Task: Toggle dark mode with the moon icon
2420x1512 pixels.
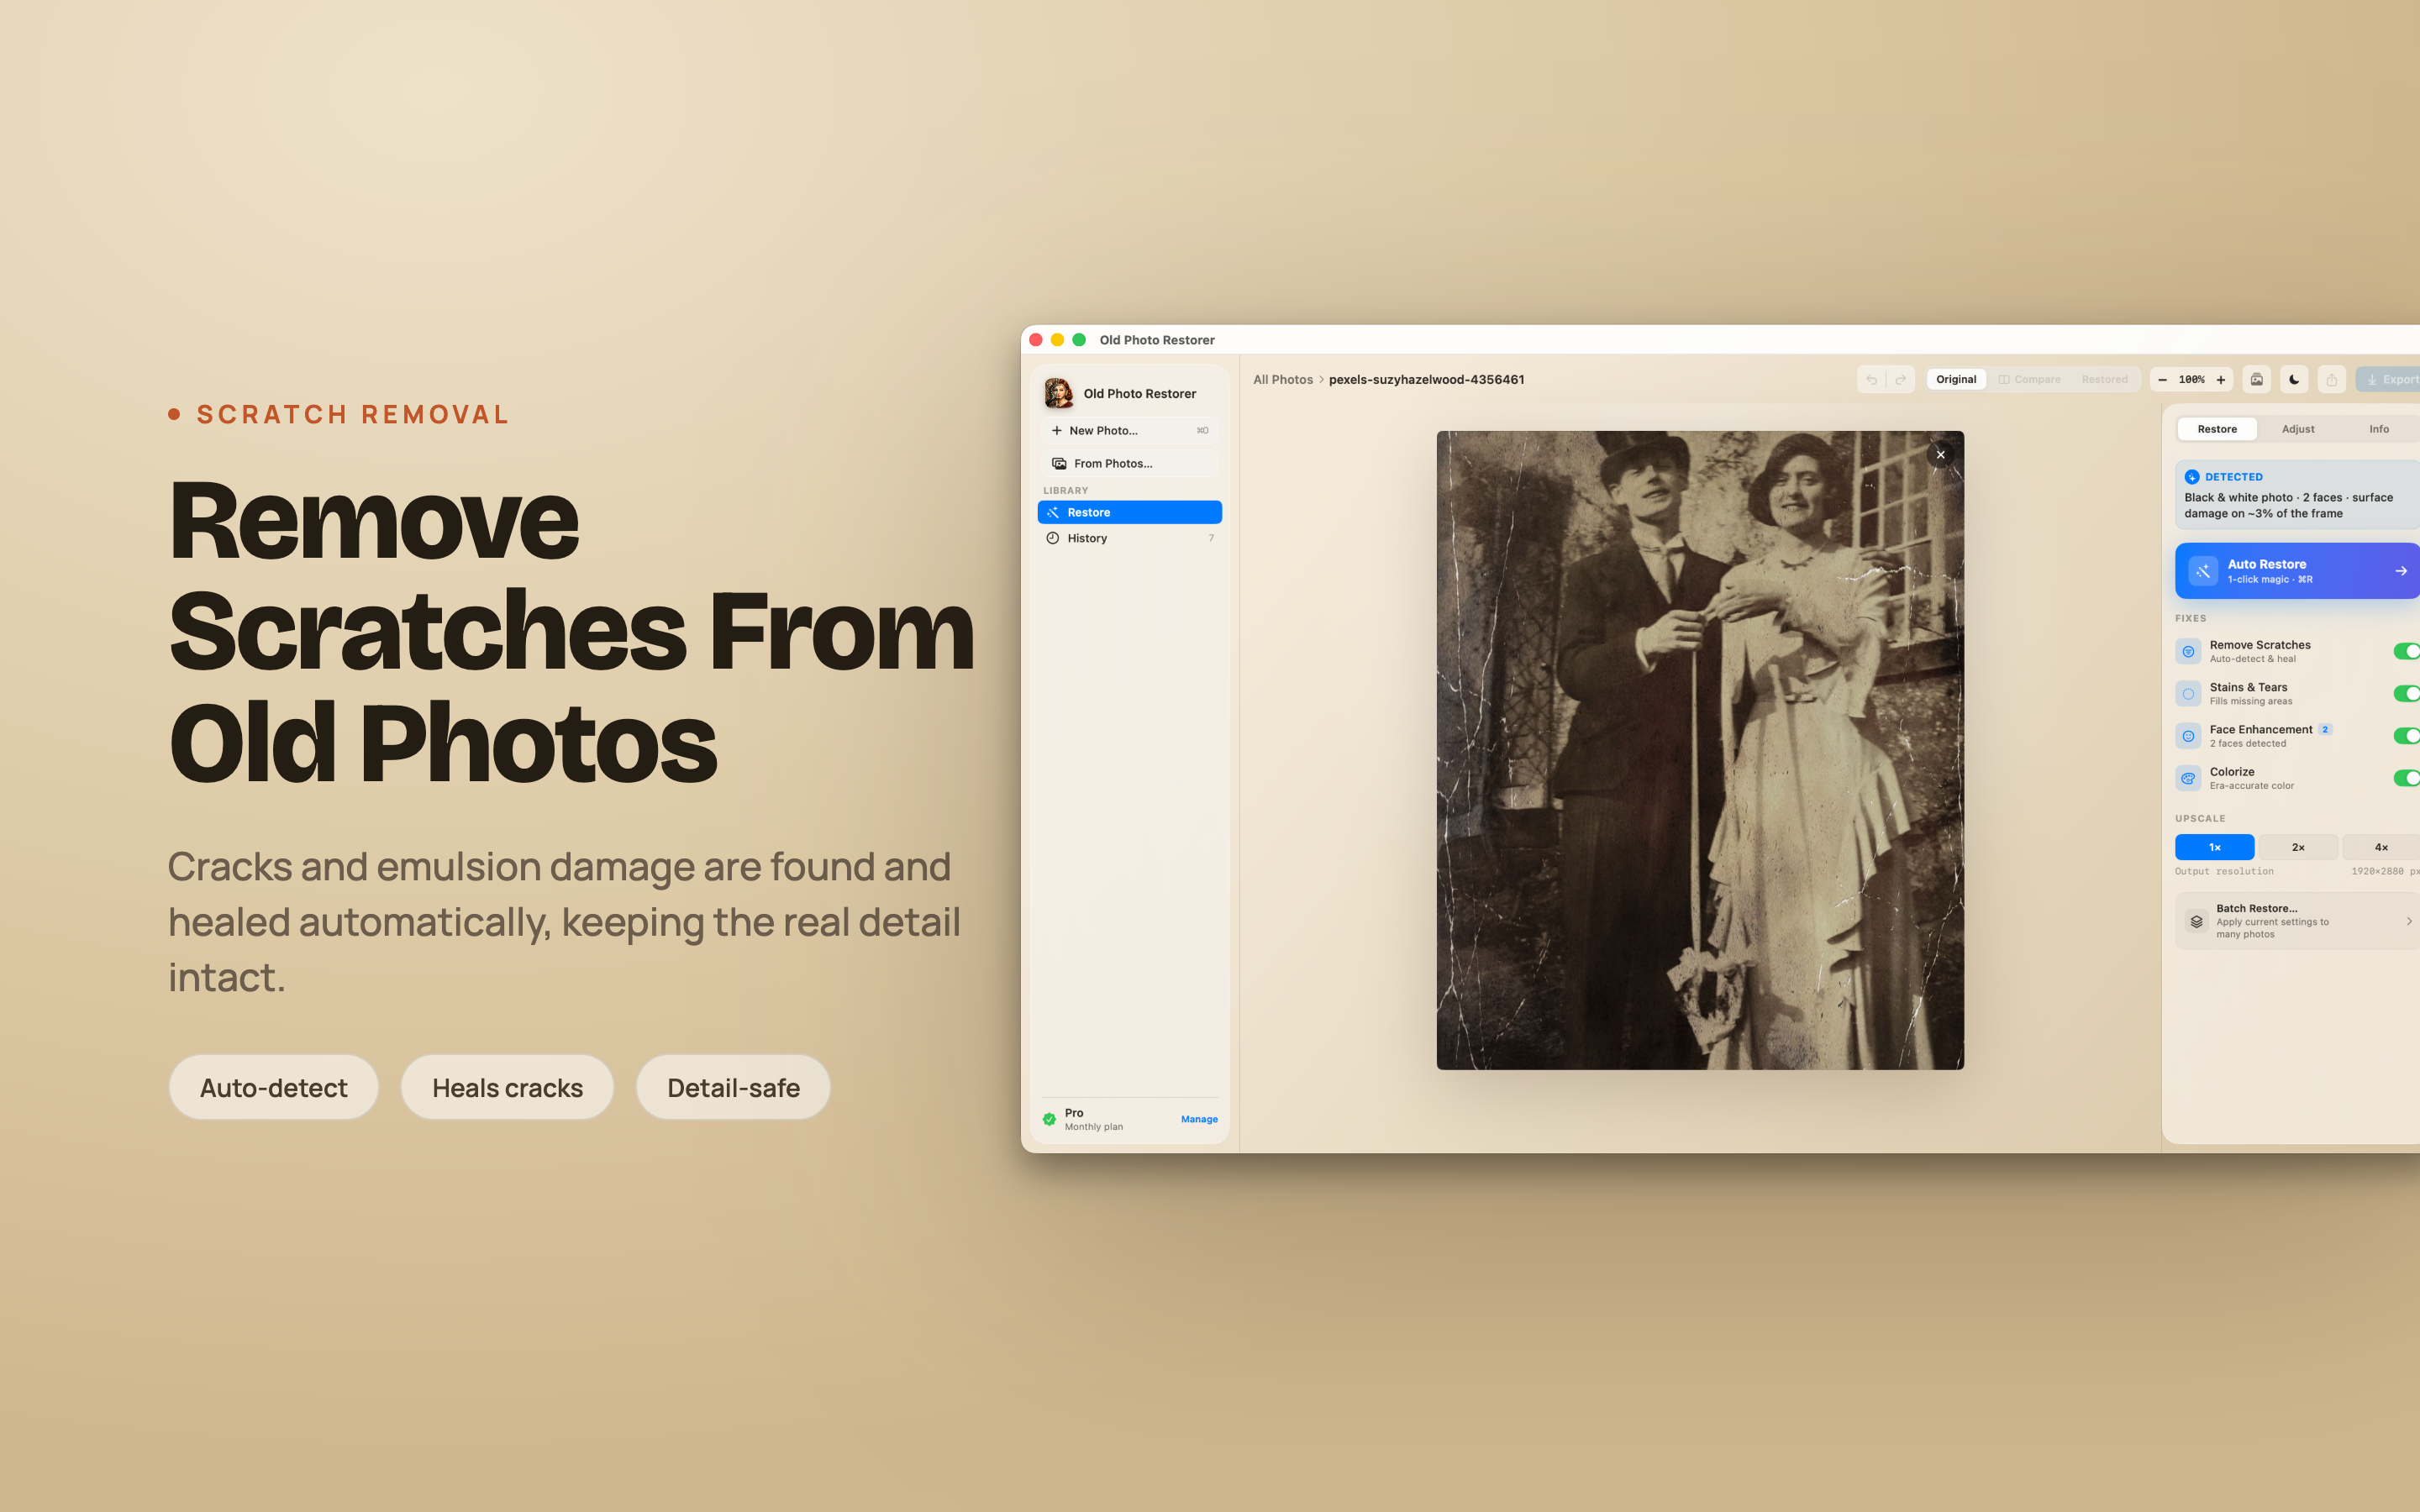Action: [x=2294, y=380]
